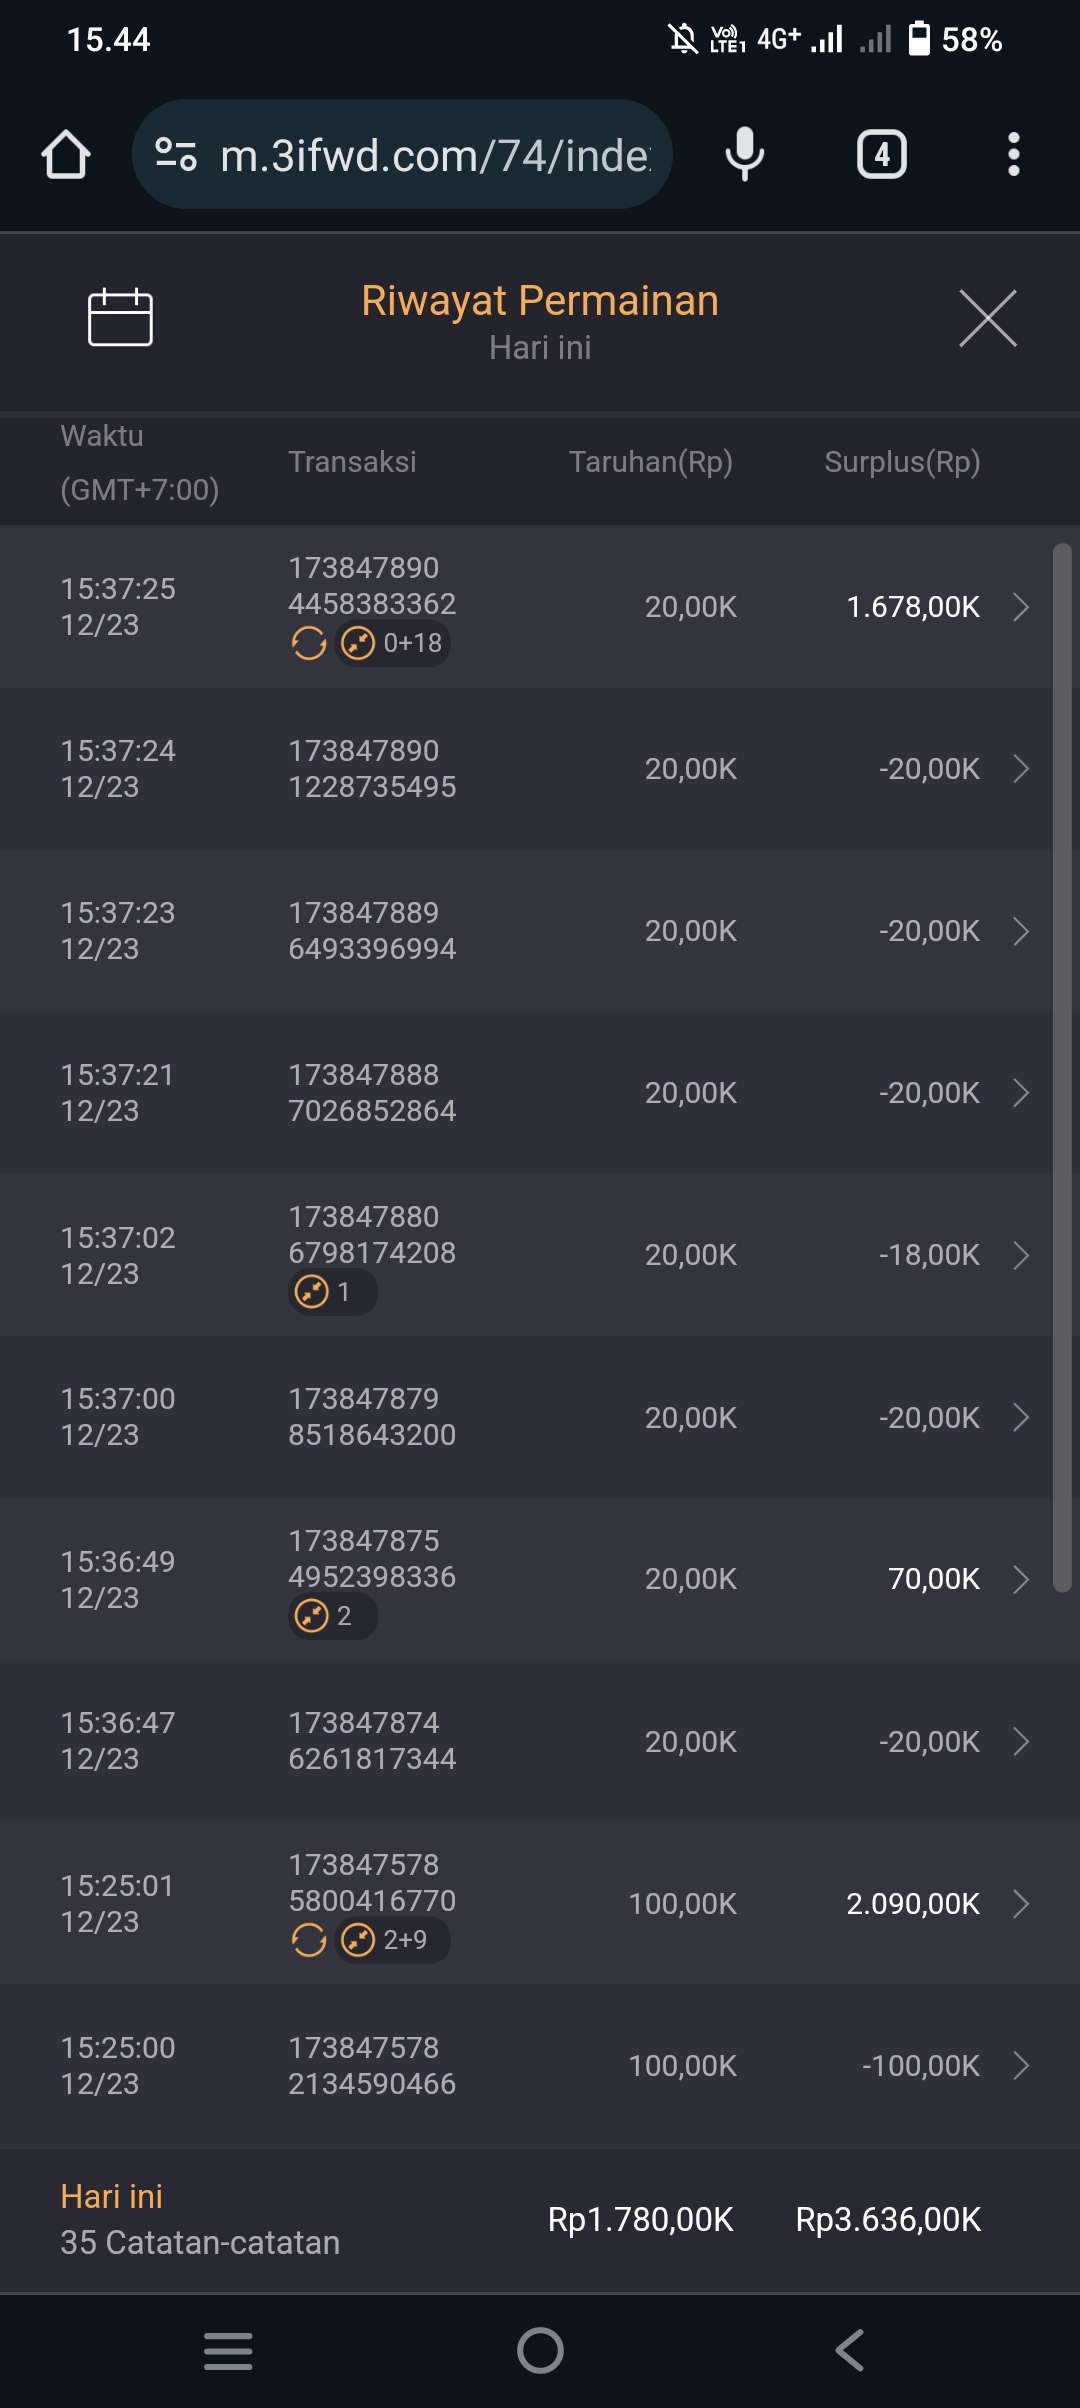Expand details for the 1.678,00K surplus row

[1021, 607]
